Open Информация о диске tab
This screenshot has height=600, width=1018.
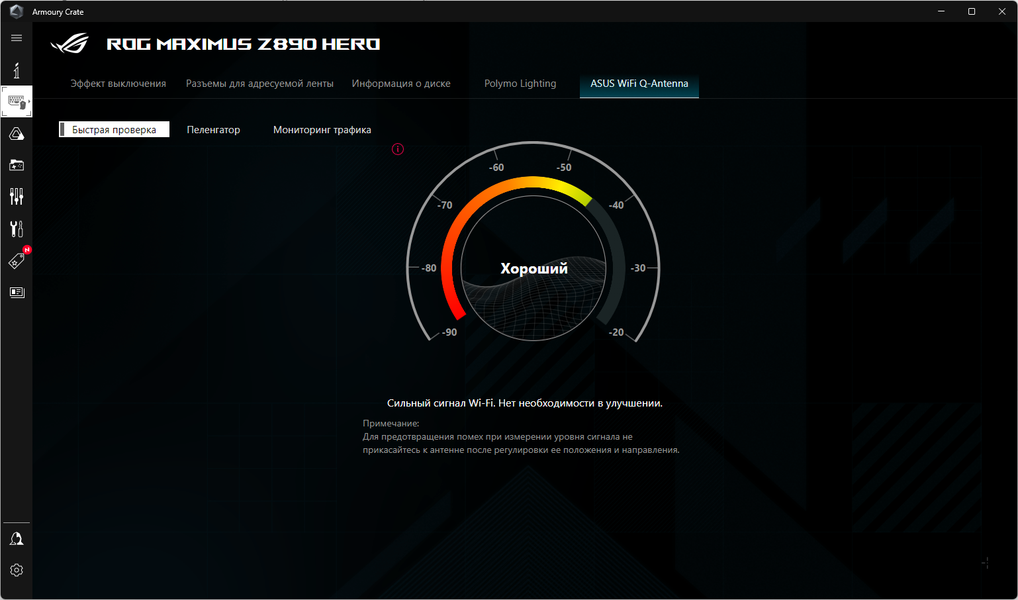click(401, 84)
